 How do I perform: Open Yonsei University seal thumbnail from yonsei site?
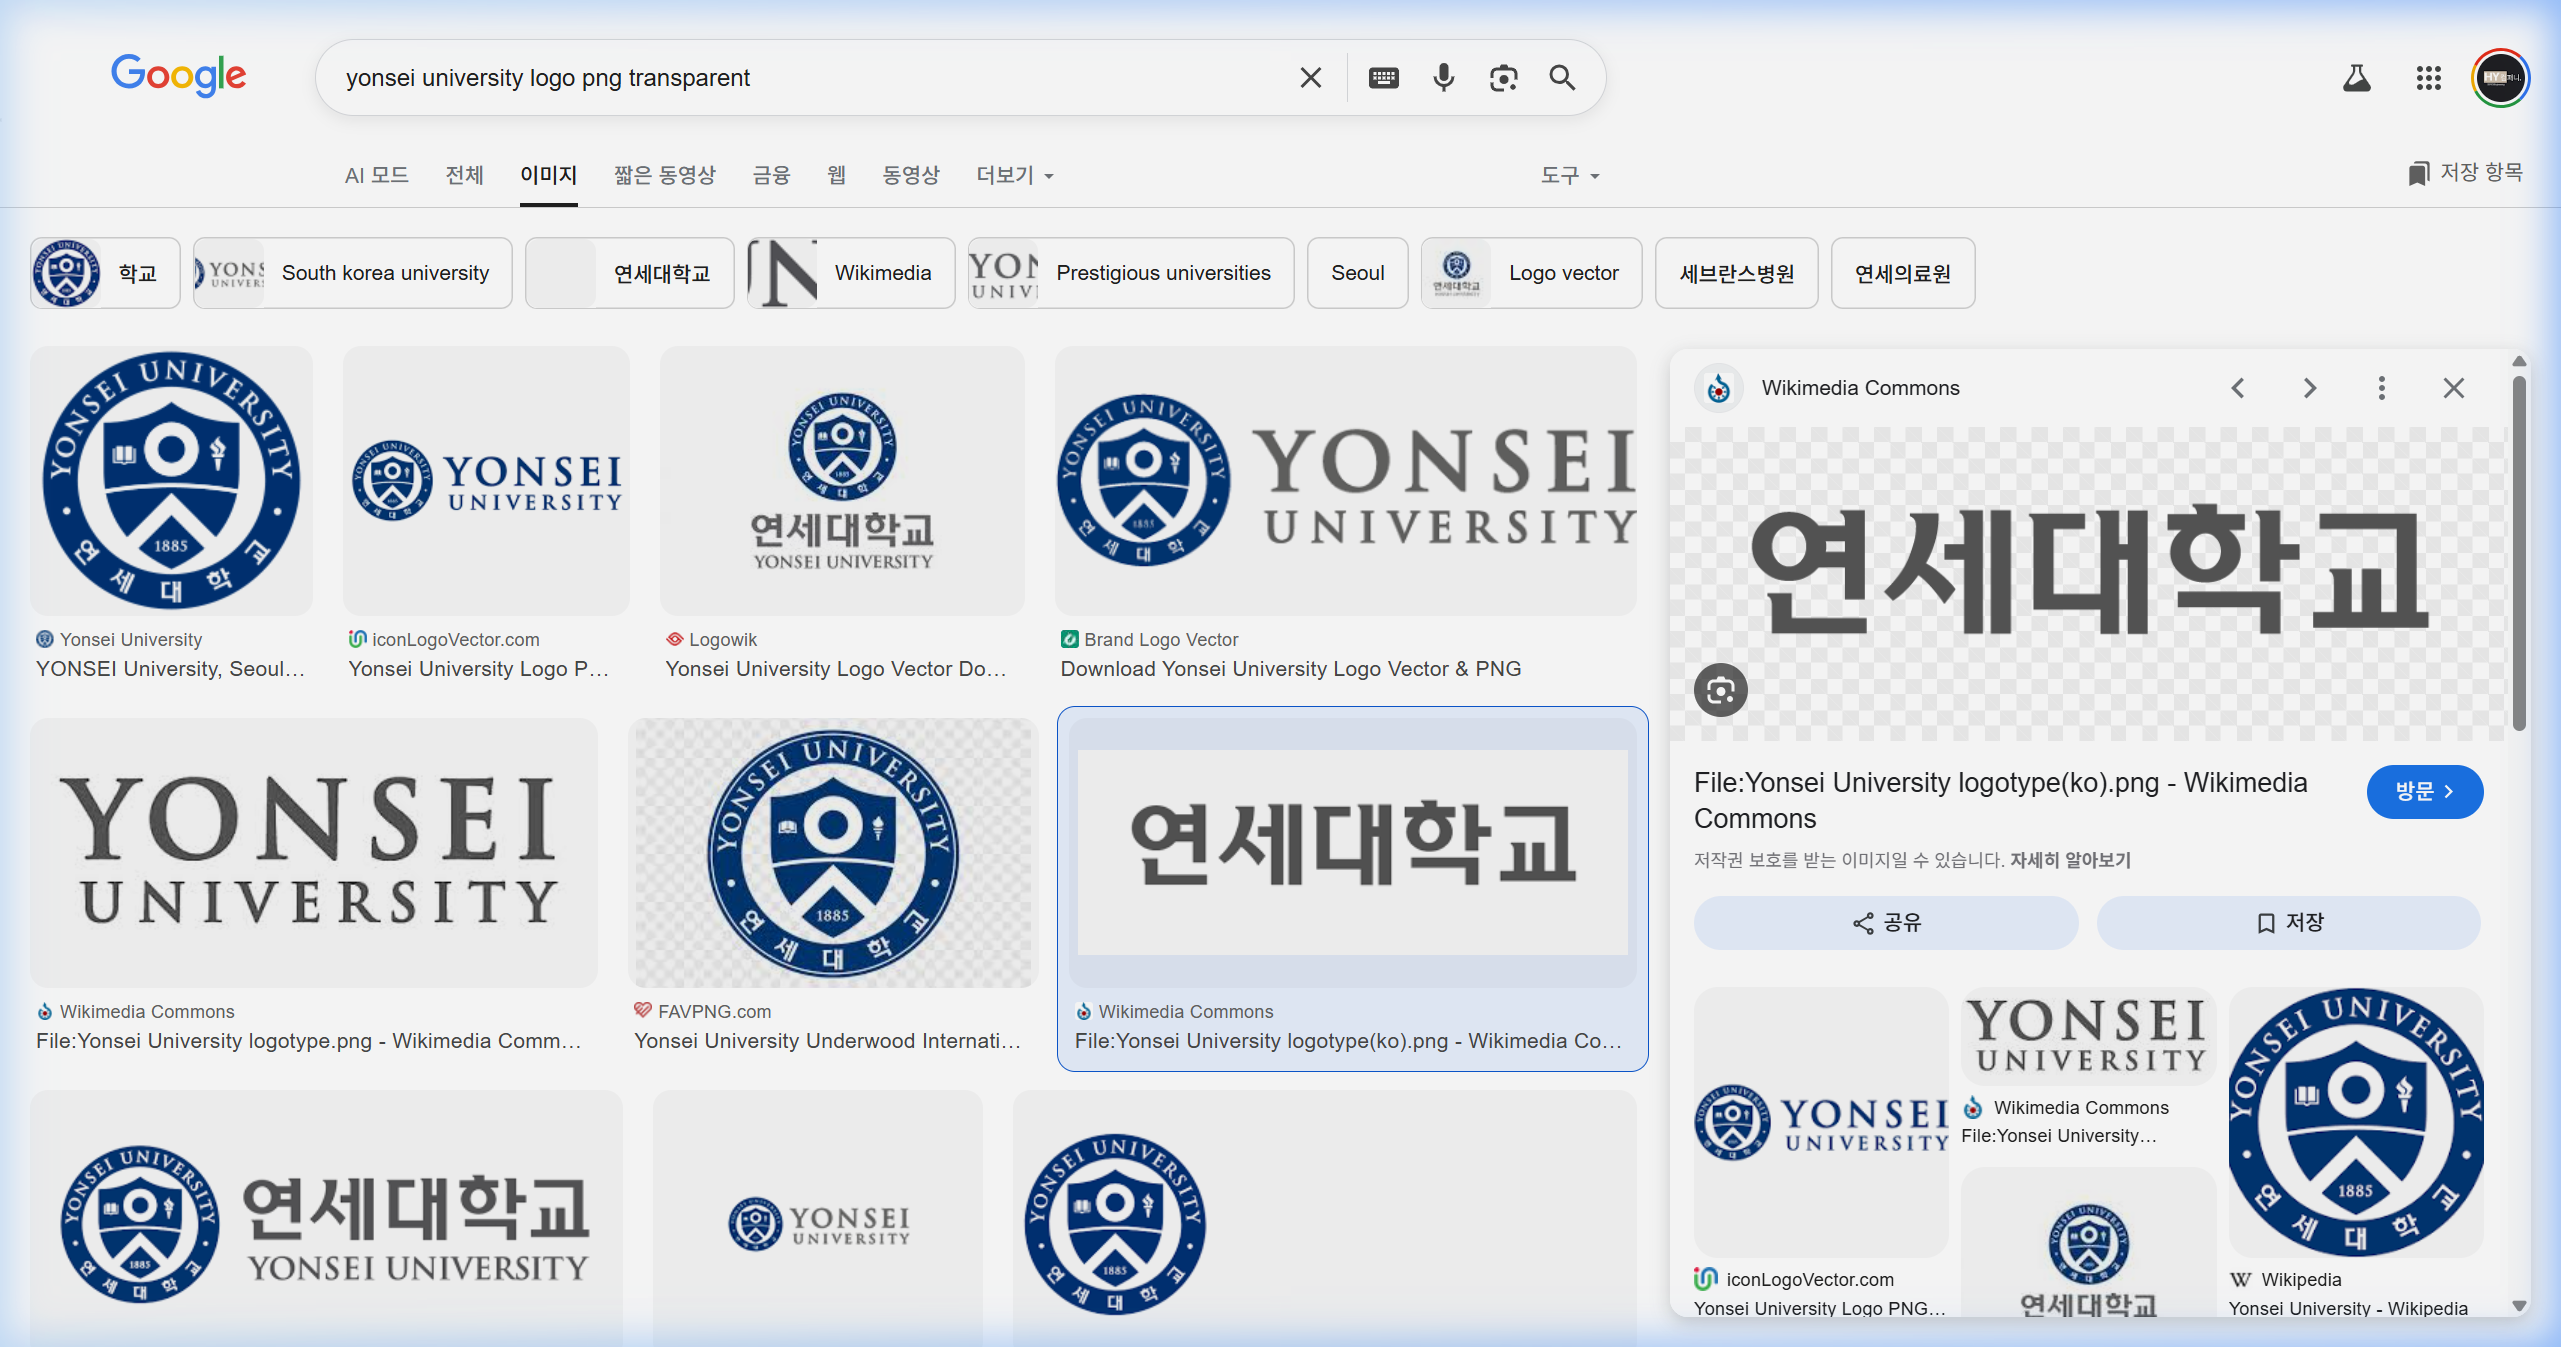pos(171,481)
